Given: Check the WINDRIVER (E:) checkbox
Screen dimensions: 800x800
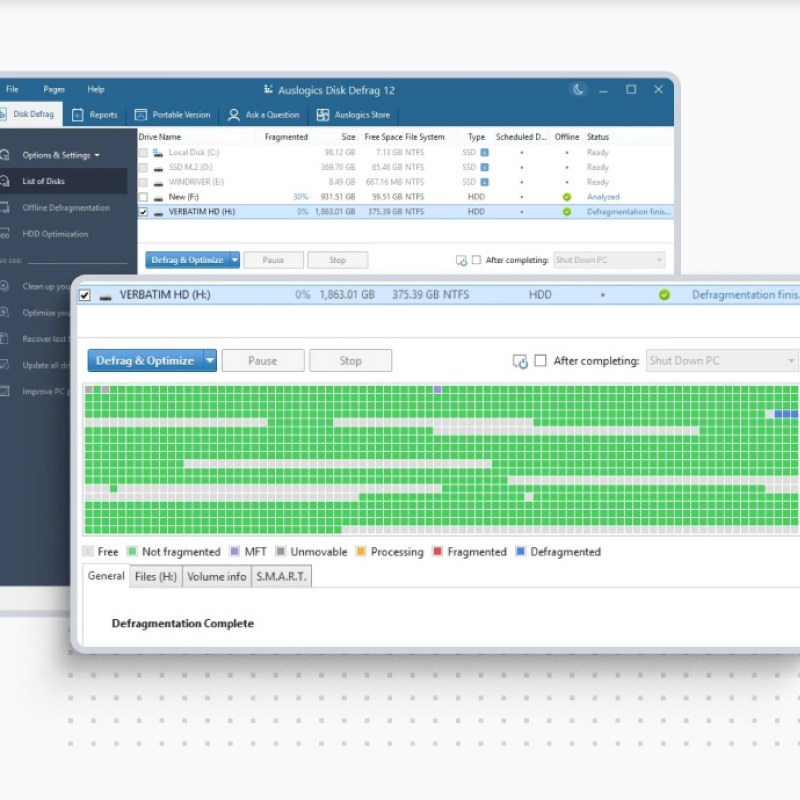Looking at the screenshot, I should (143, 182).
